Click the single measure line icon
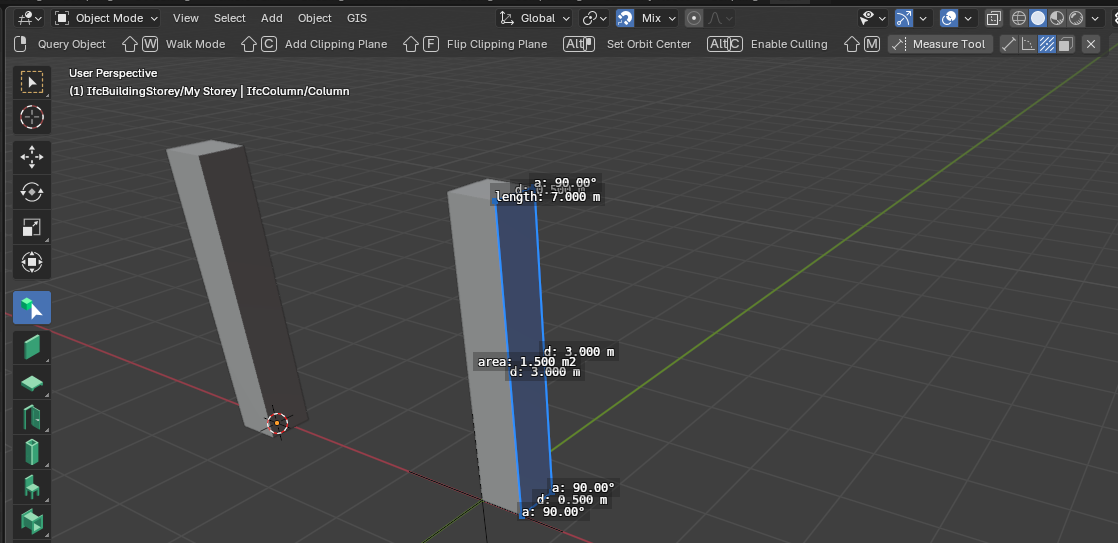 1009,44
